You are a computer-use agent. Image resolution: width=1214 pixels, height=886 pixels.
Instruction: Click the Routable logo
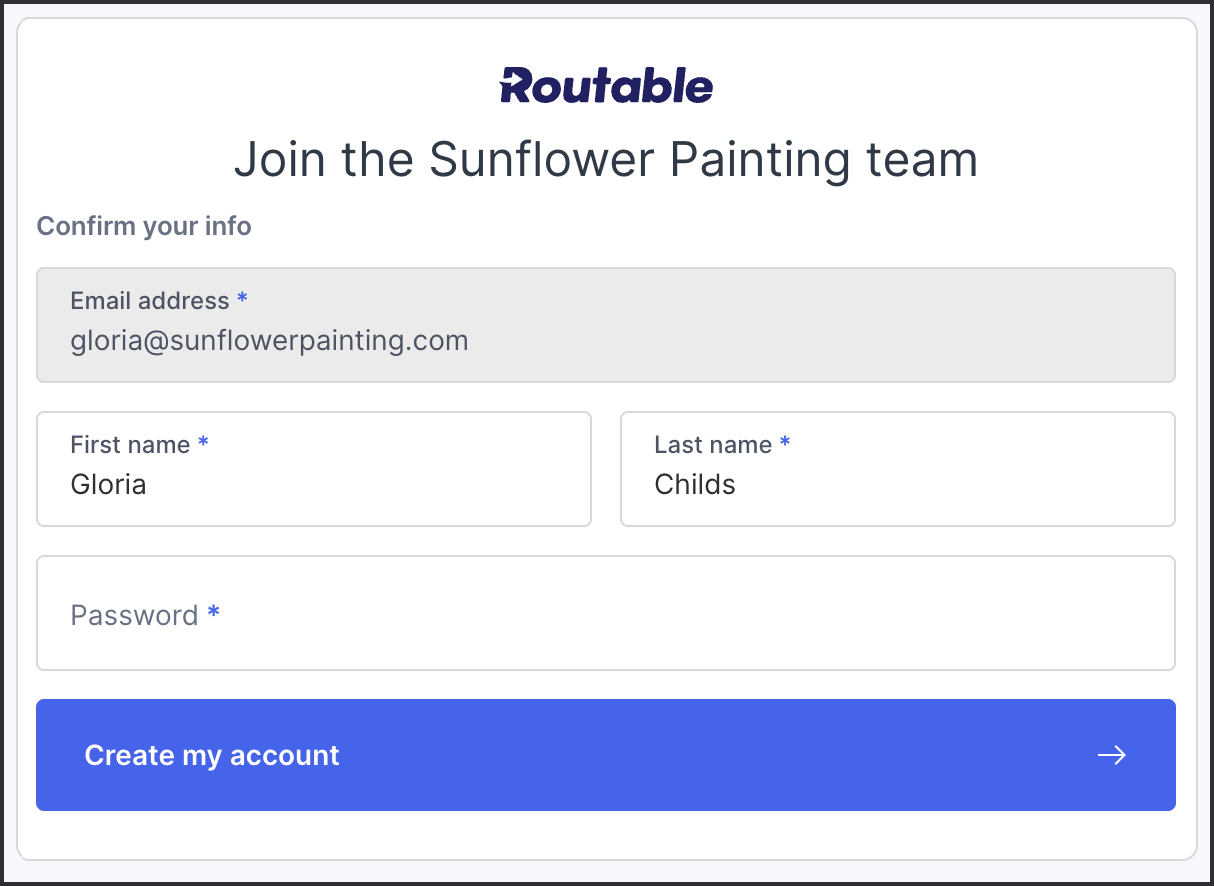pyautogui.click(x=606, y=86)
